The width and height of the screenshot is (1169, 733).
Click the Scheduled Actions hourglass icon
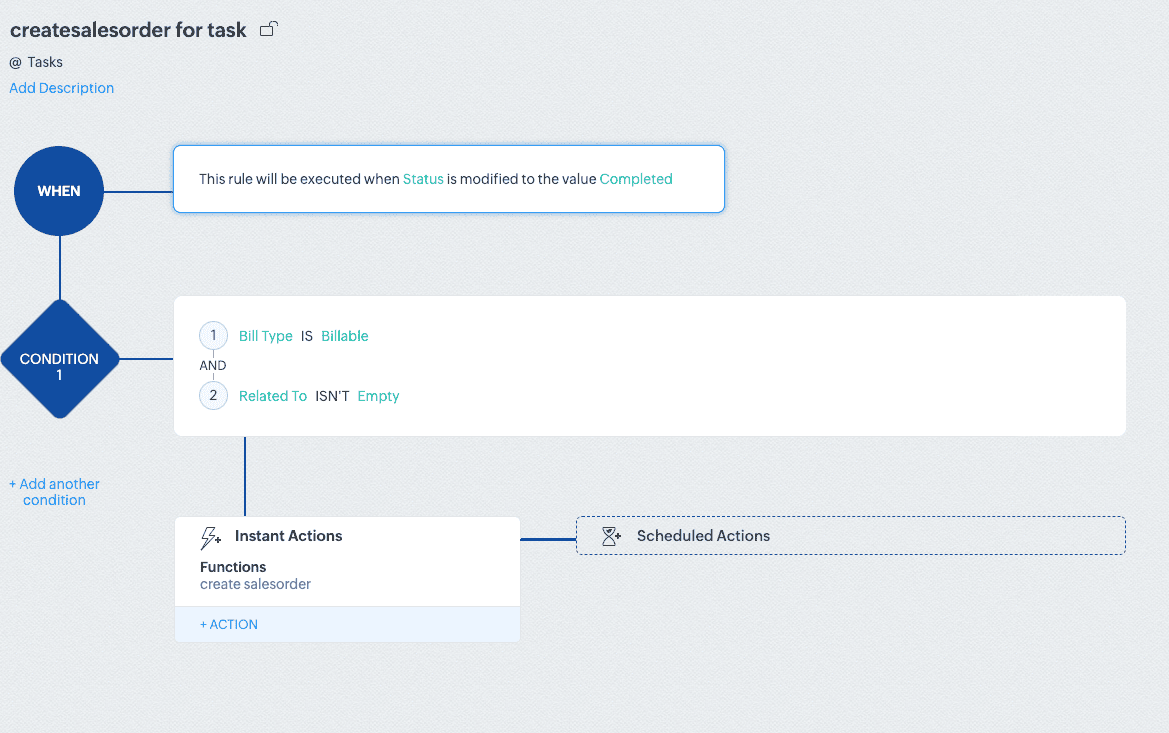pyautogui.click(x=612, y=536)
